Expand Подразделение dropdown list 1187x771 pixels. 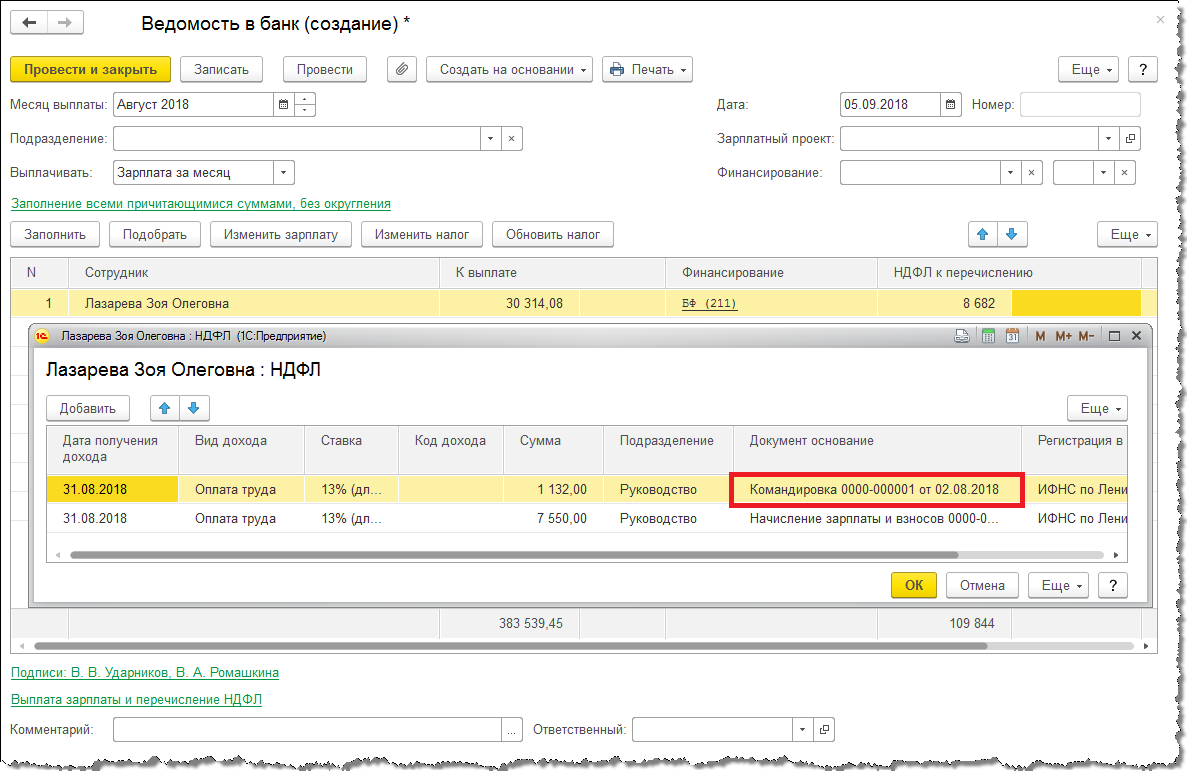(x=491, y=139)
